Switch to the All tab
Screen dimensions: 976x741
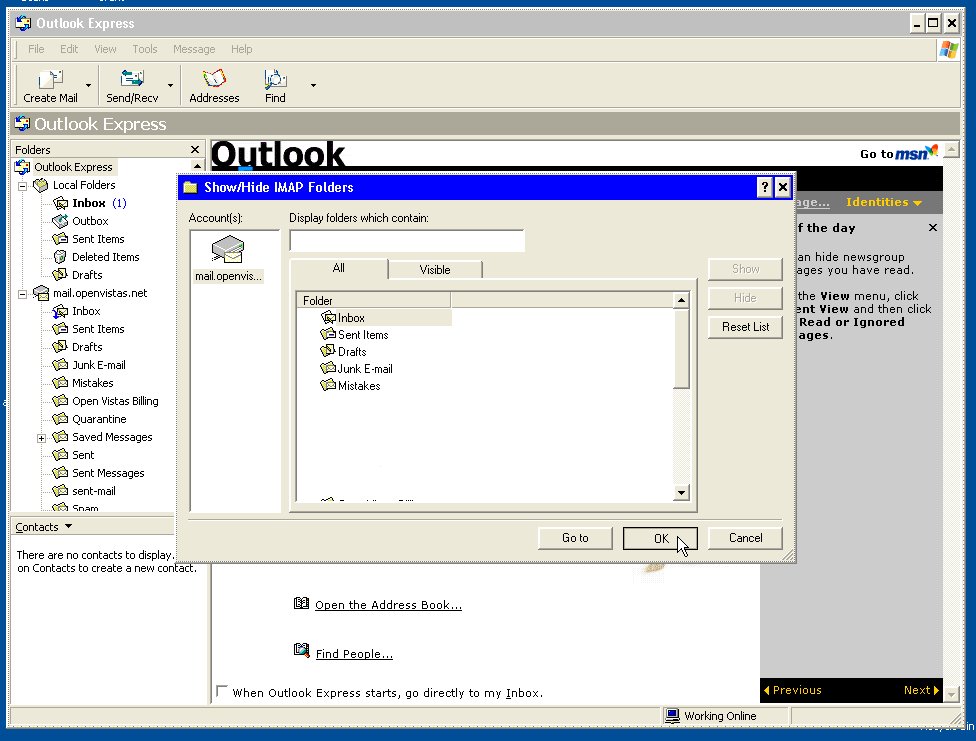coord(339,268)
